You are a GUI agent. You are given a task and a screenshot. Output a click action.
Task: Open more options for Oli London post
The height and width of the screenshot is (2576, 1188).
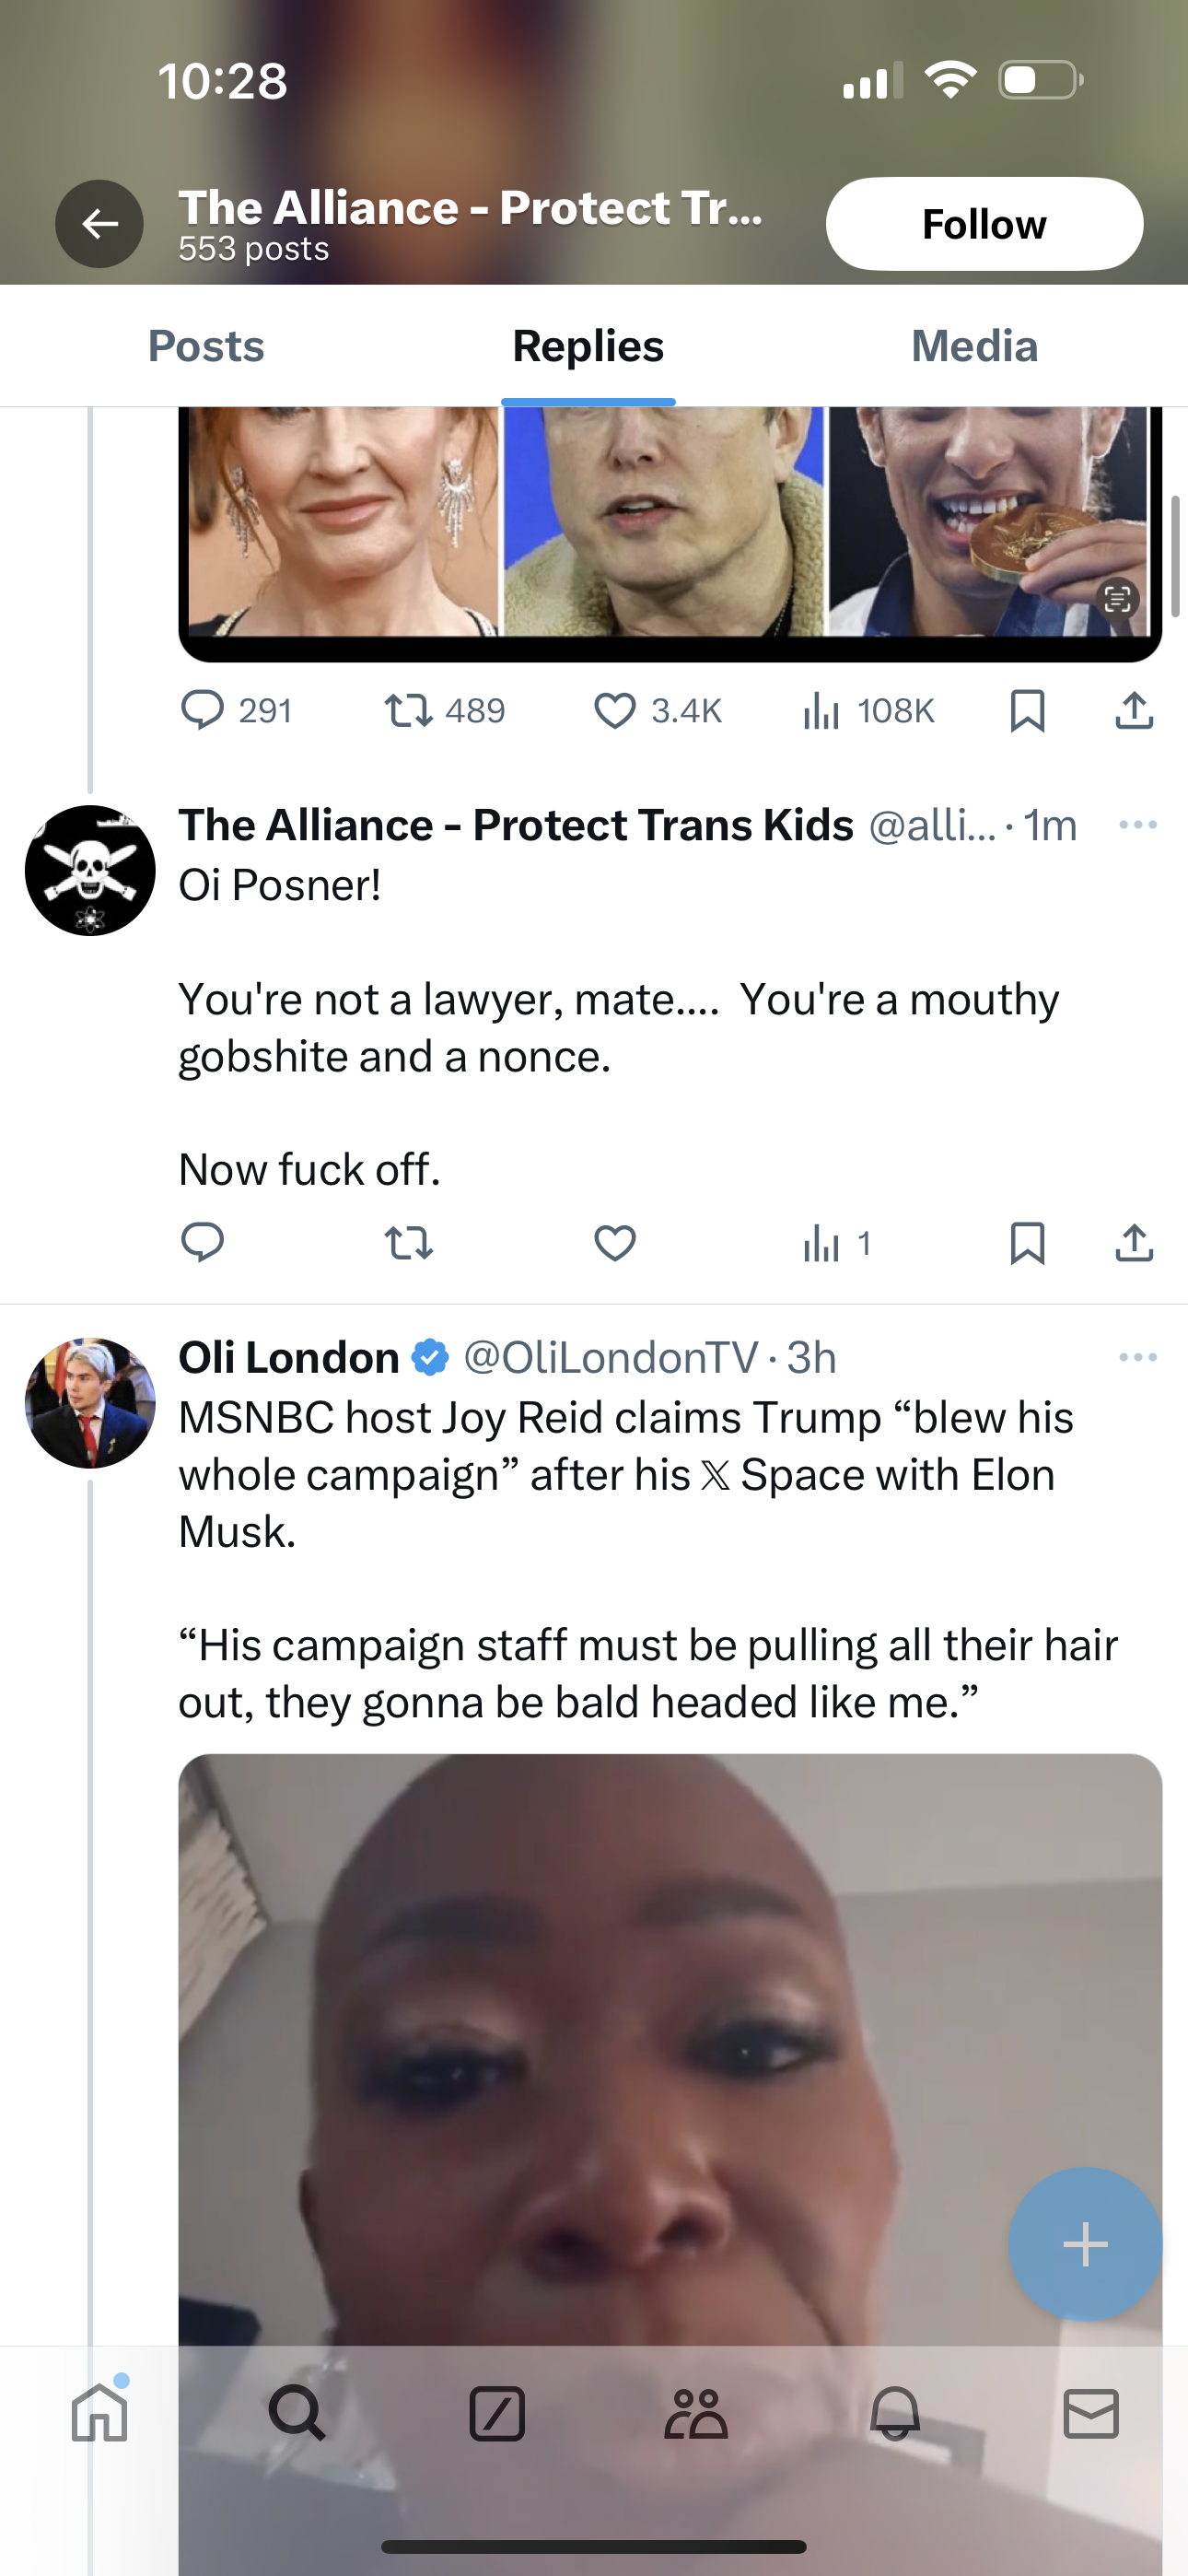click(x=1138, y=1357)
